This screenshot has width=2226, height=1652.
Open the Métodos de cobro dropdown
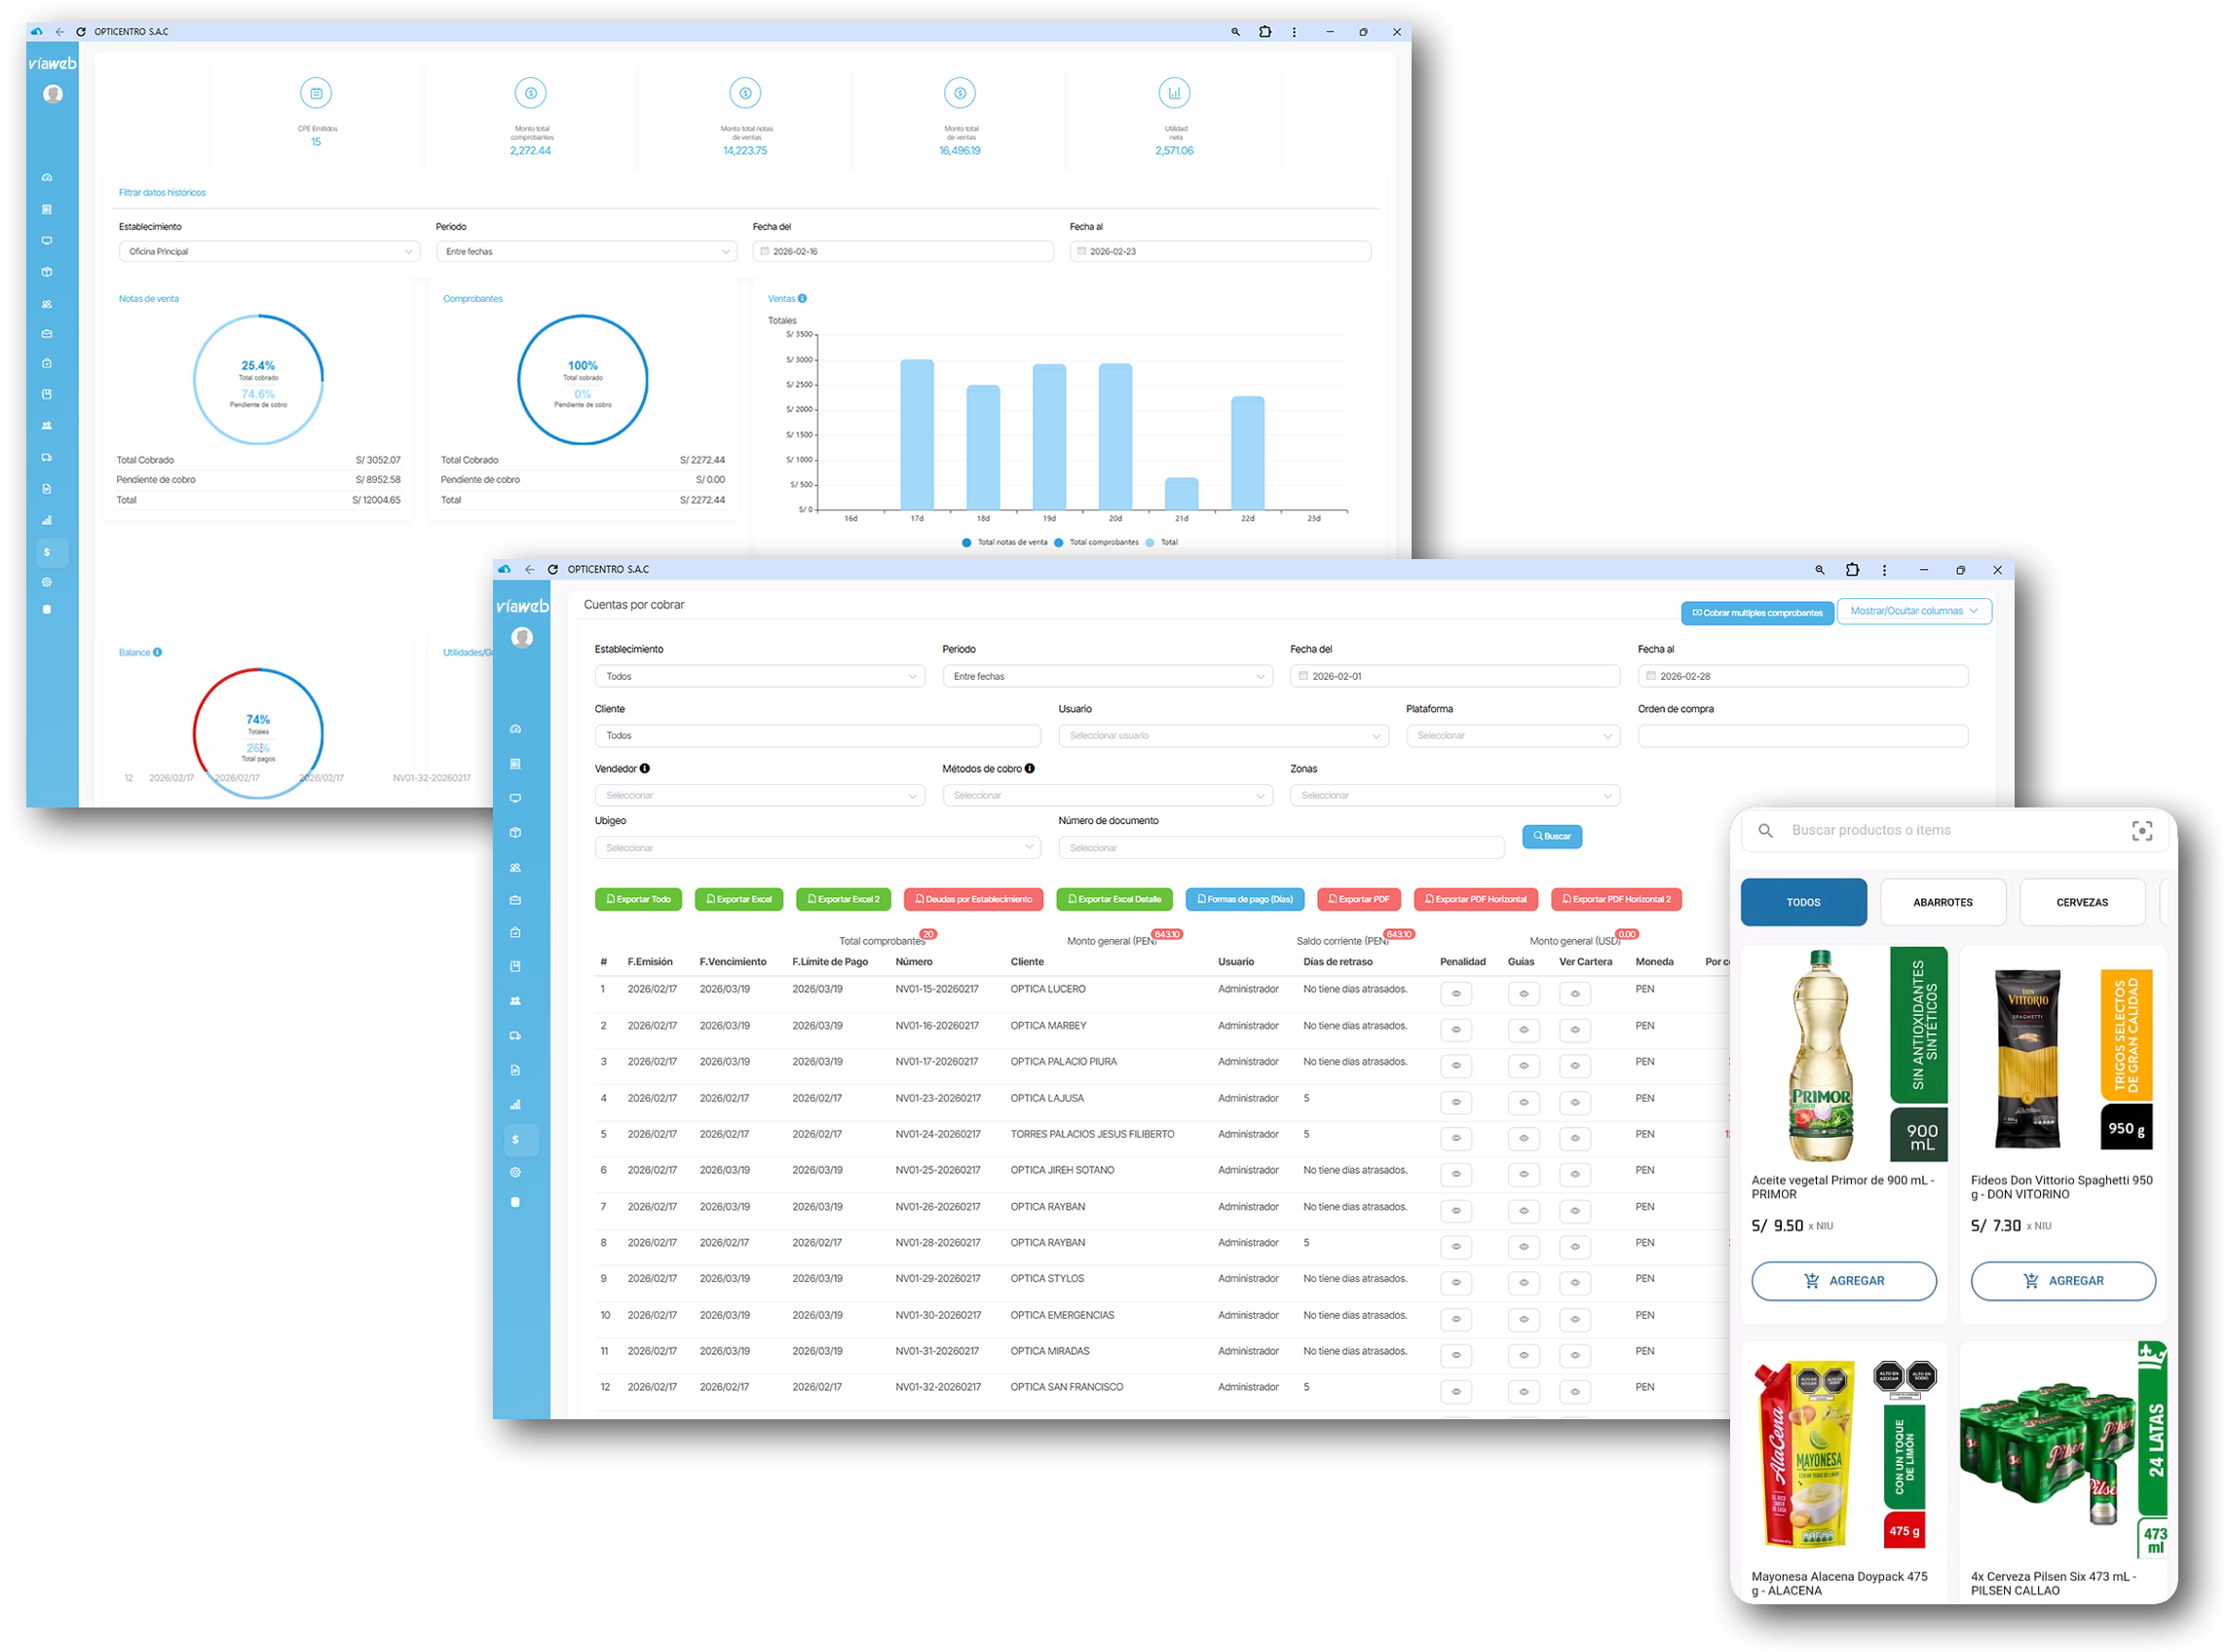pos(1108,796)
